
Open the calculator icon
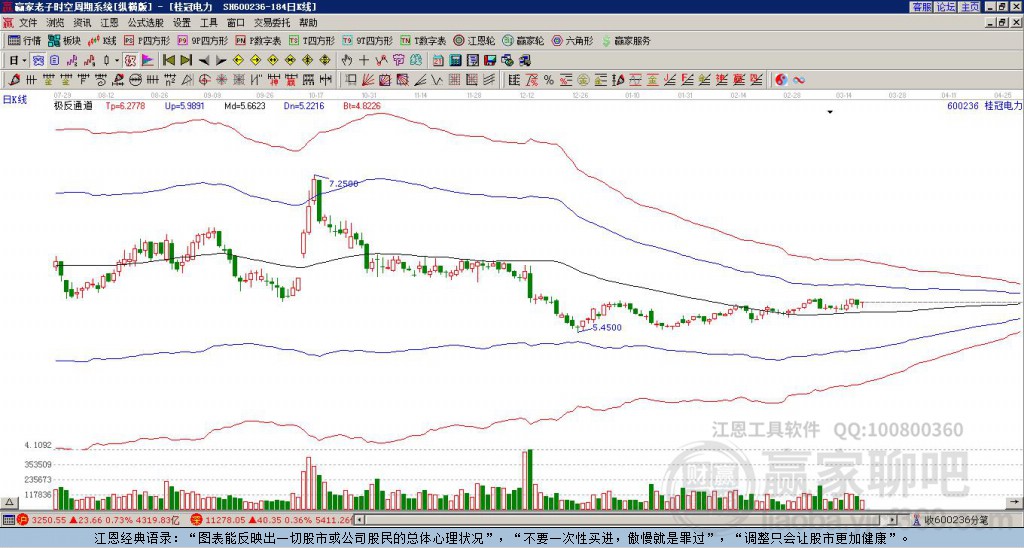coord(455,61)
